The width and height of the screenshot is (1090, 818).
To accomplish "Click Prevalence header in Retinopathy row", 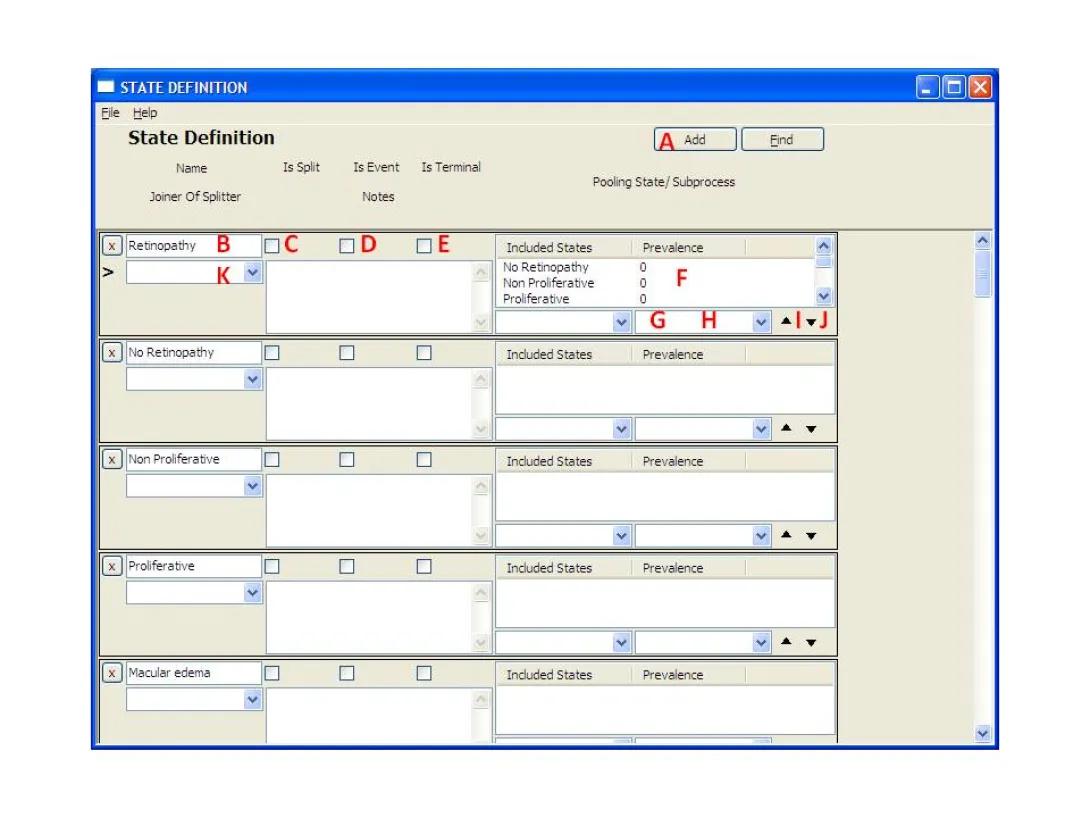I will (688, 247).
